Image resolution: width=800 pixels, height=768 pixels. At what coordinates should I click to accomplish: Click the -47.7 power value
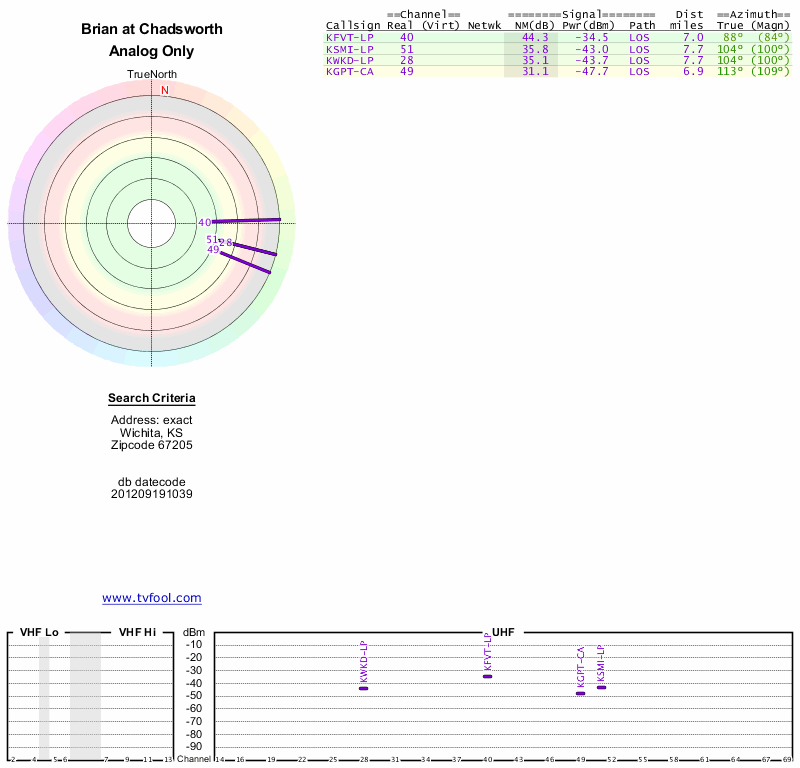(591, 71)
